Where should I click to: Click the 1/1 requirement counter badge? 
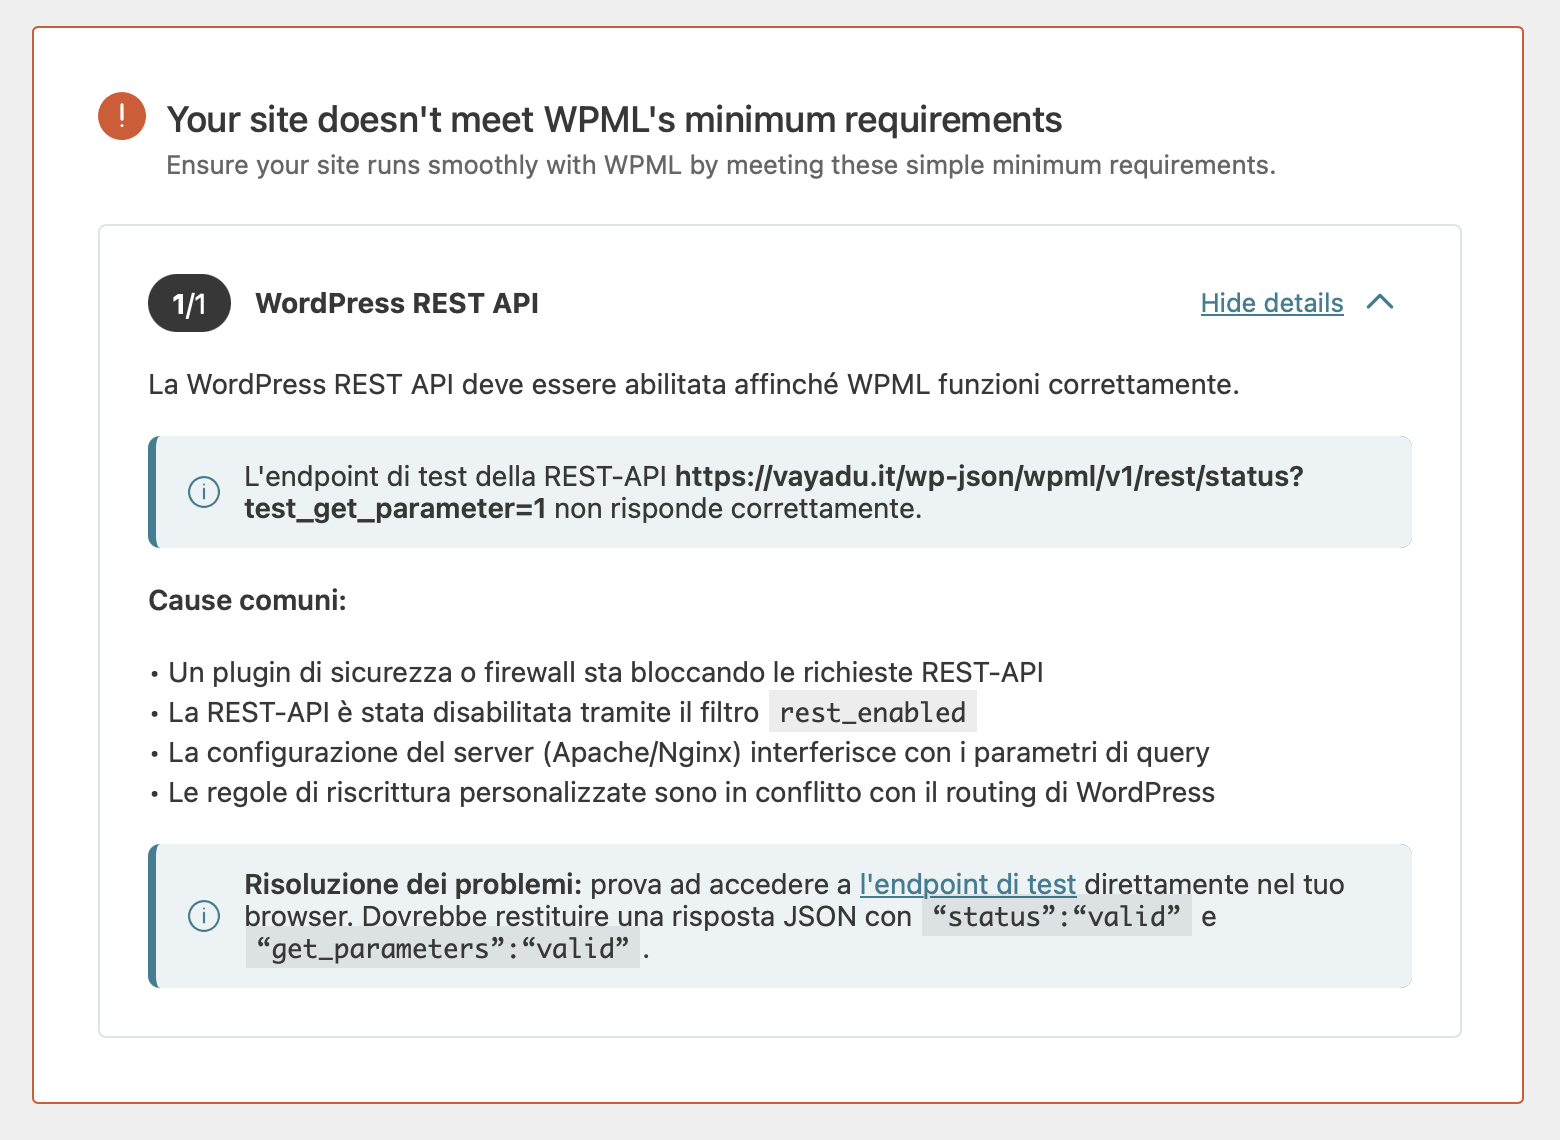[x=189, y=303]
